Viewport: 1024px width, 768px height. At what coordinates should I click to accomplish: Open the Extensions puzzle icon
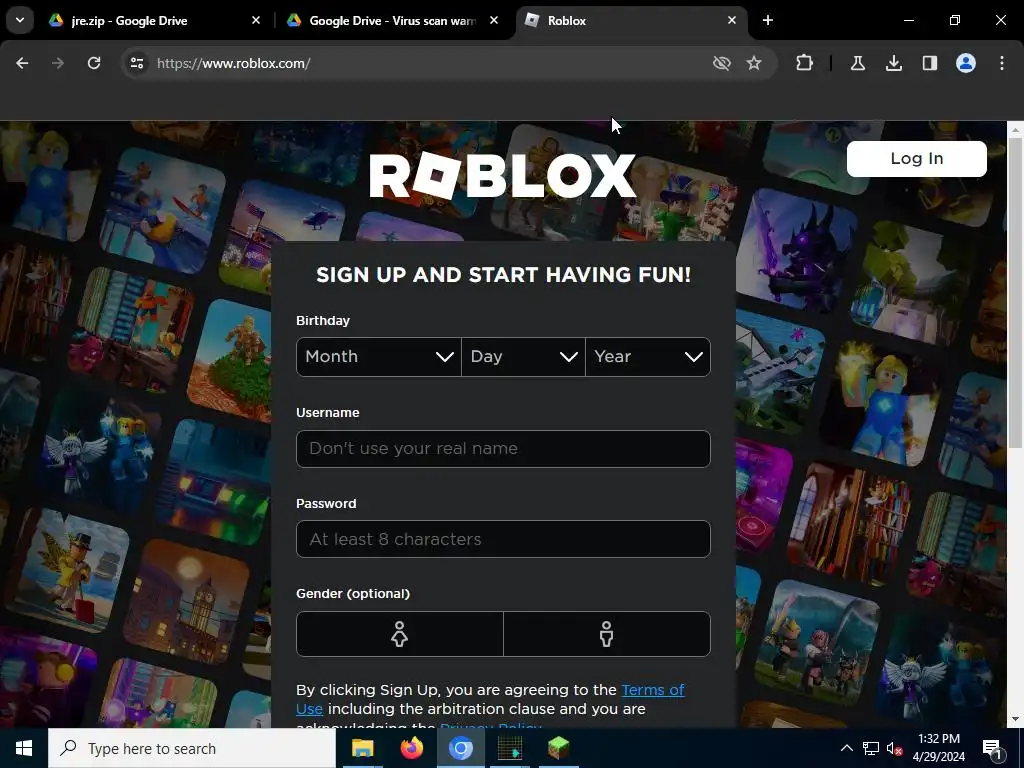pos(805,63)
